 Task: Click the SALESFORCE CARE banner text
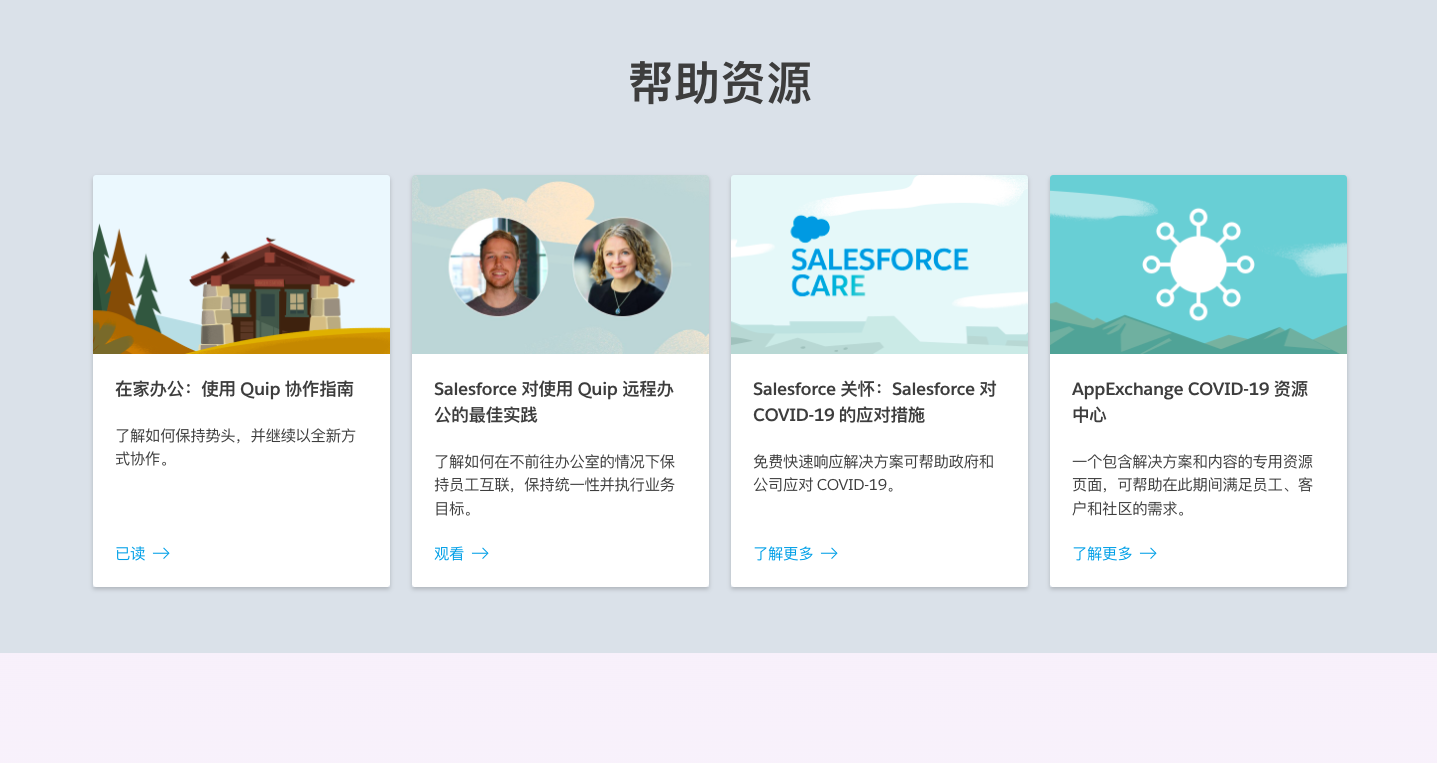click(x=879, y=273)
